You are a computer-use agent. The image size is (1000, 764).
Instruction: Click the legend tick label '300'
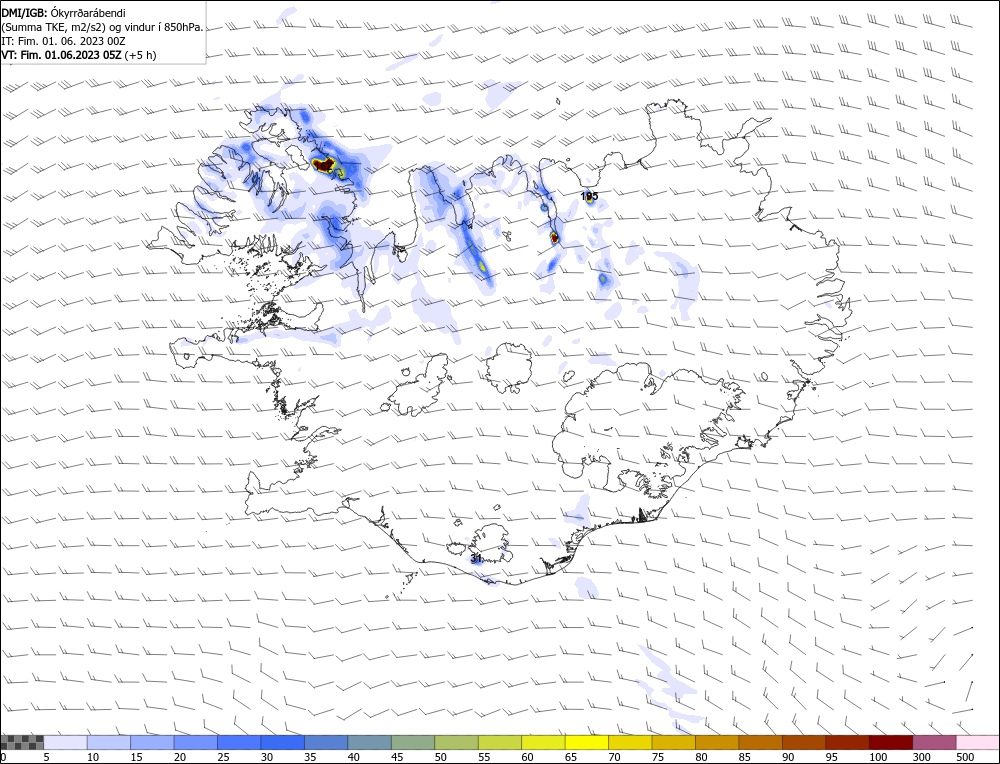pos(921,756)
